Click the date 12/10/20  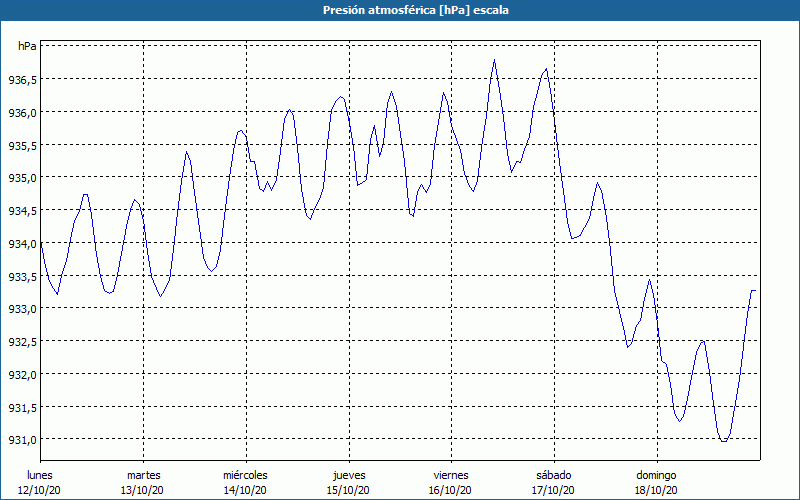tap(40, 490)
